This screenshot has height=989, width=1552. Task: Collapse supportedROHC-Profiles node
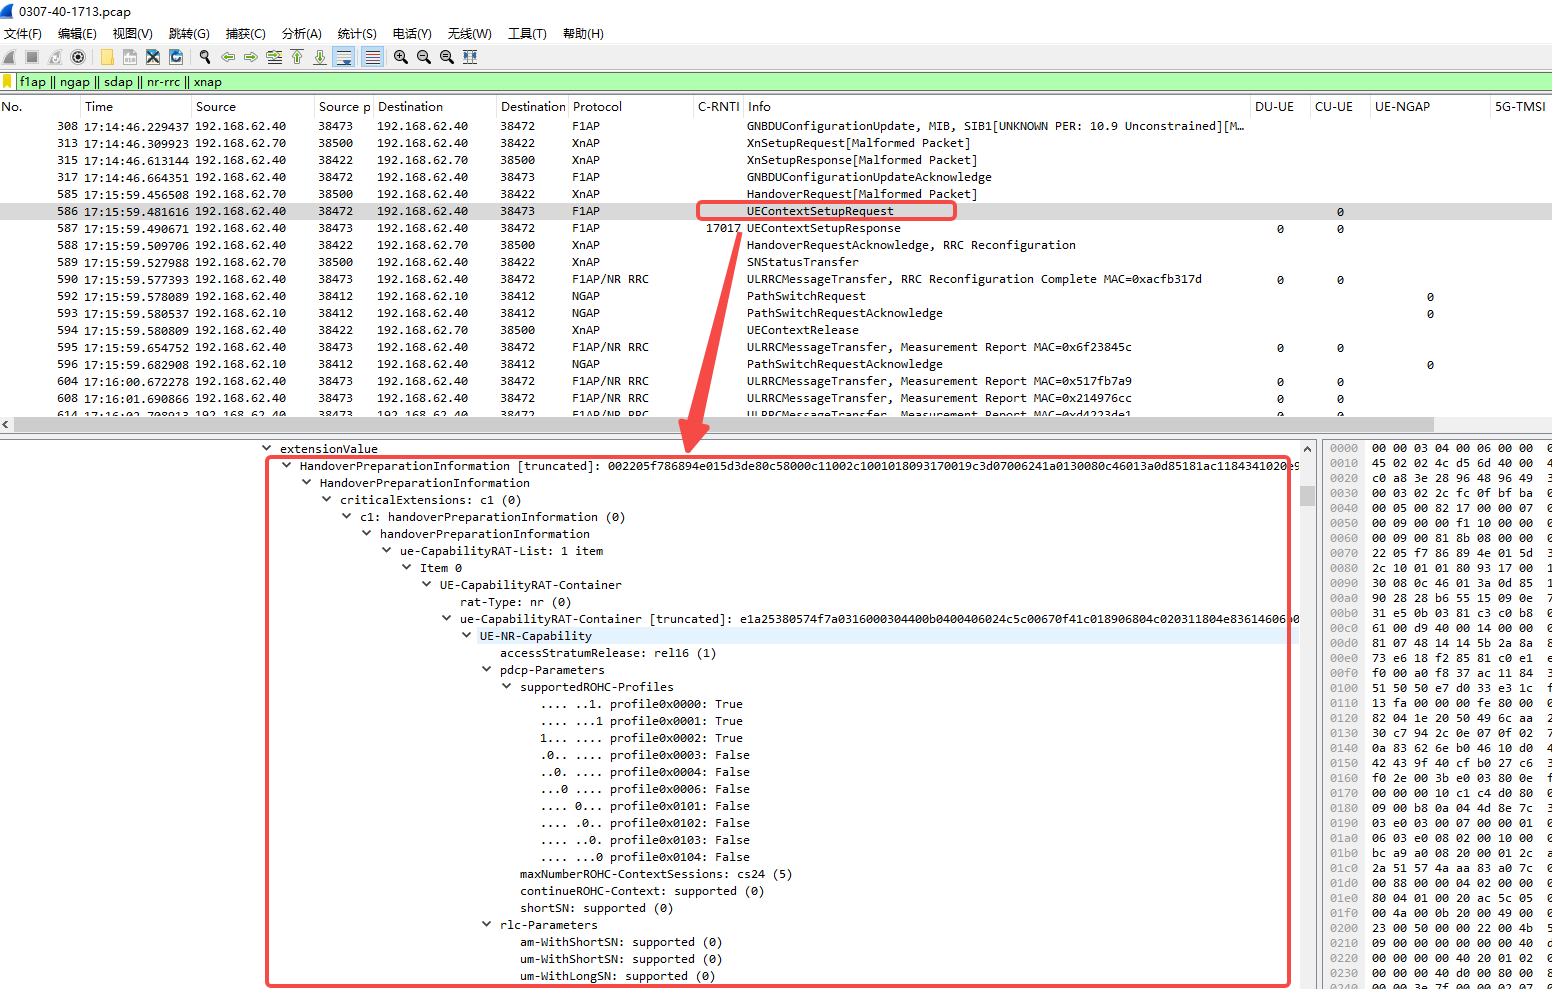click(x=507, y=687)
